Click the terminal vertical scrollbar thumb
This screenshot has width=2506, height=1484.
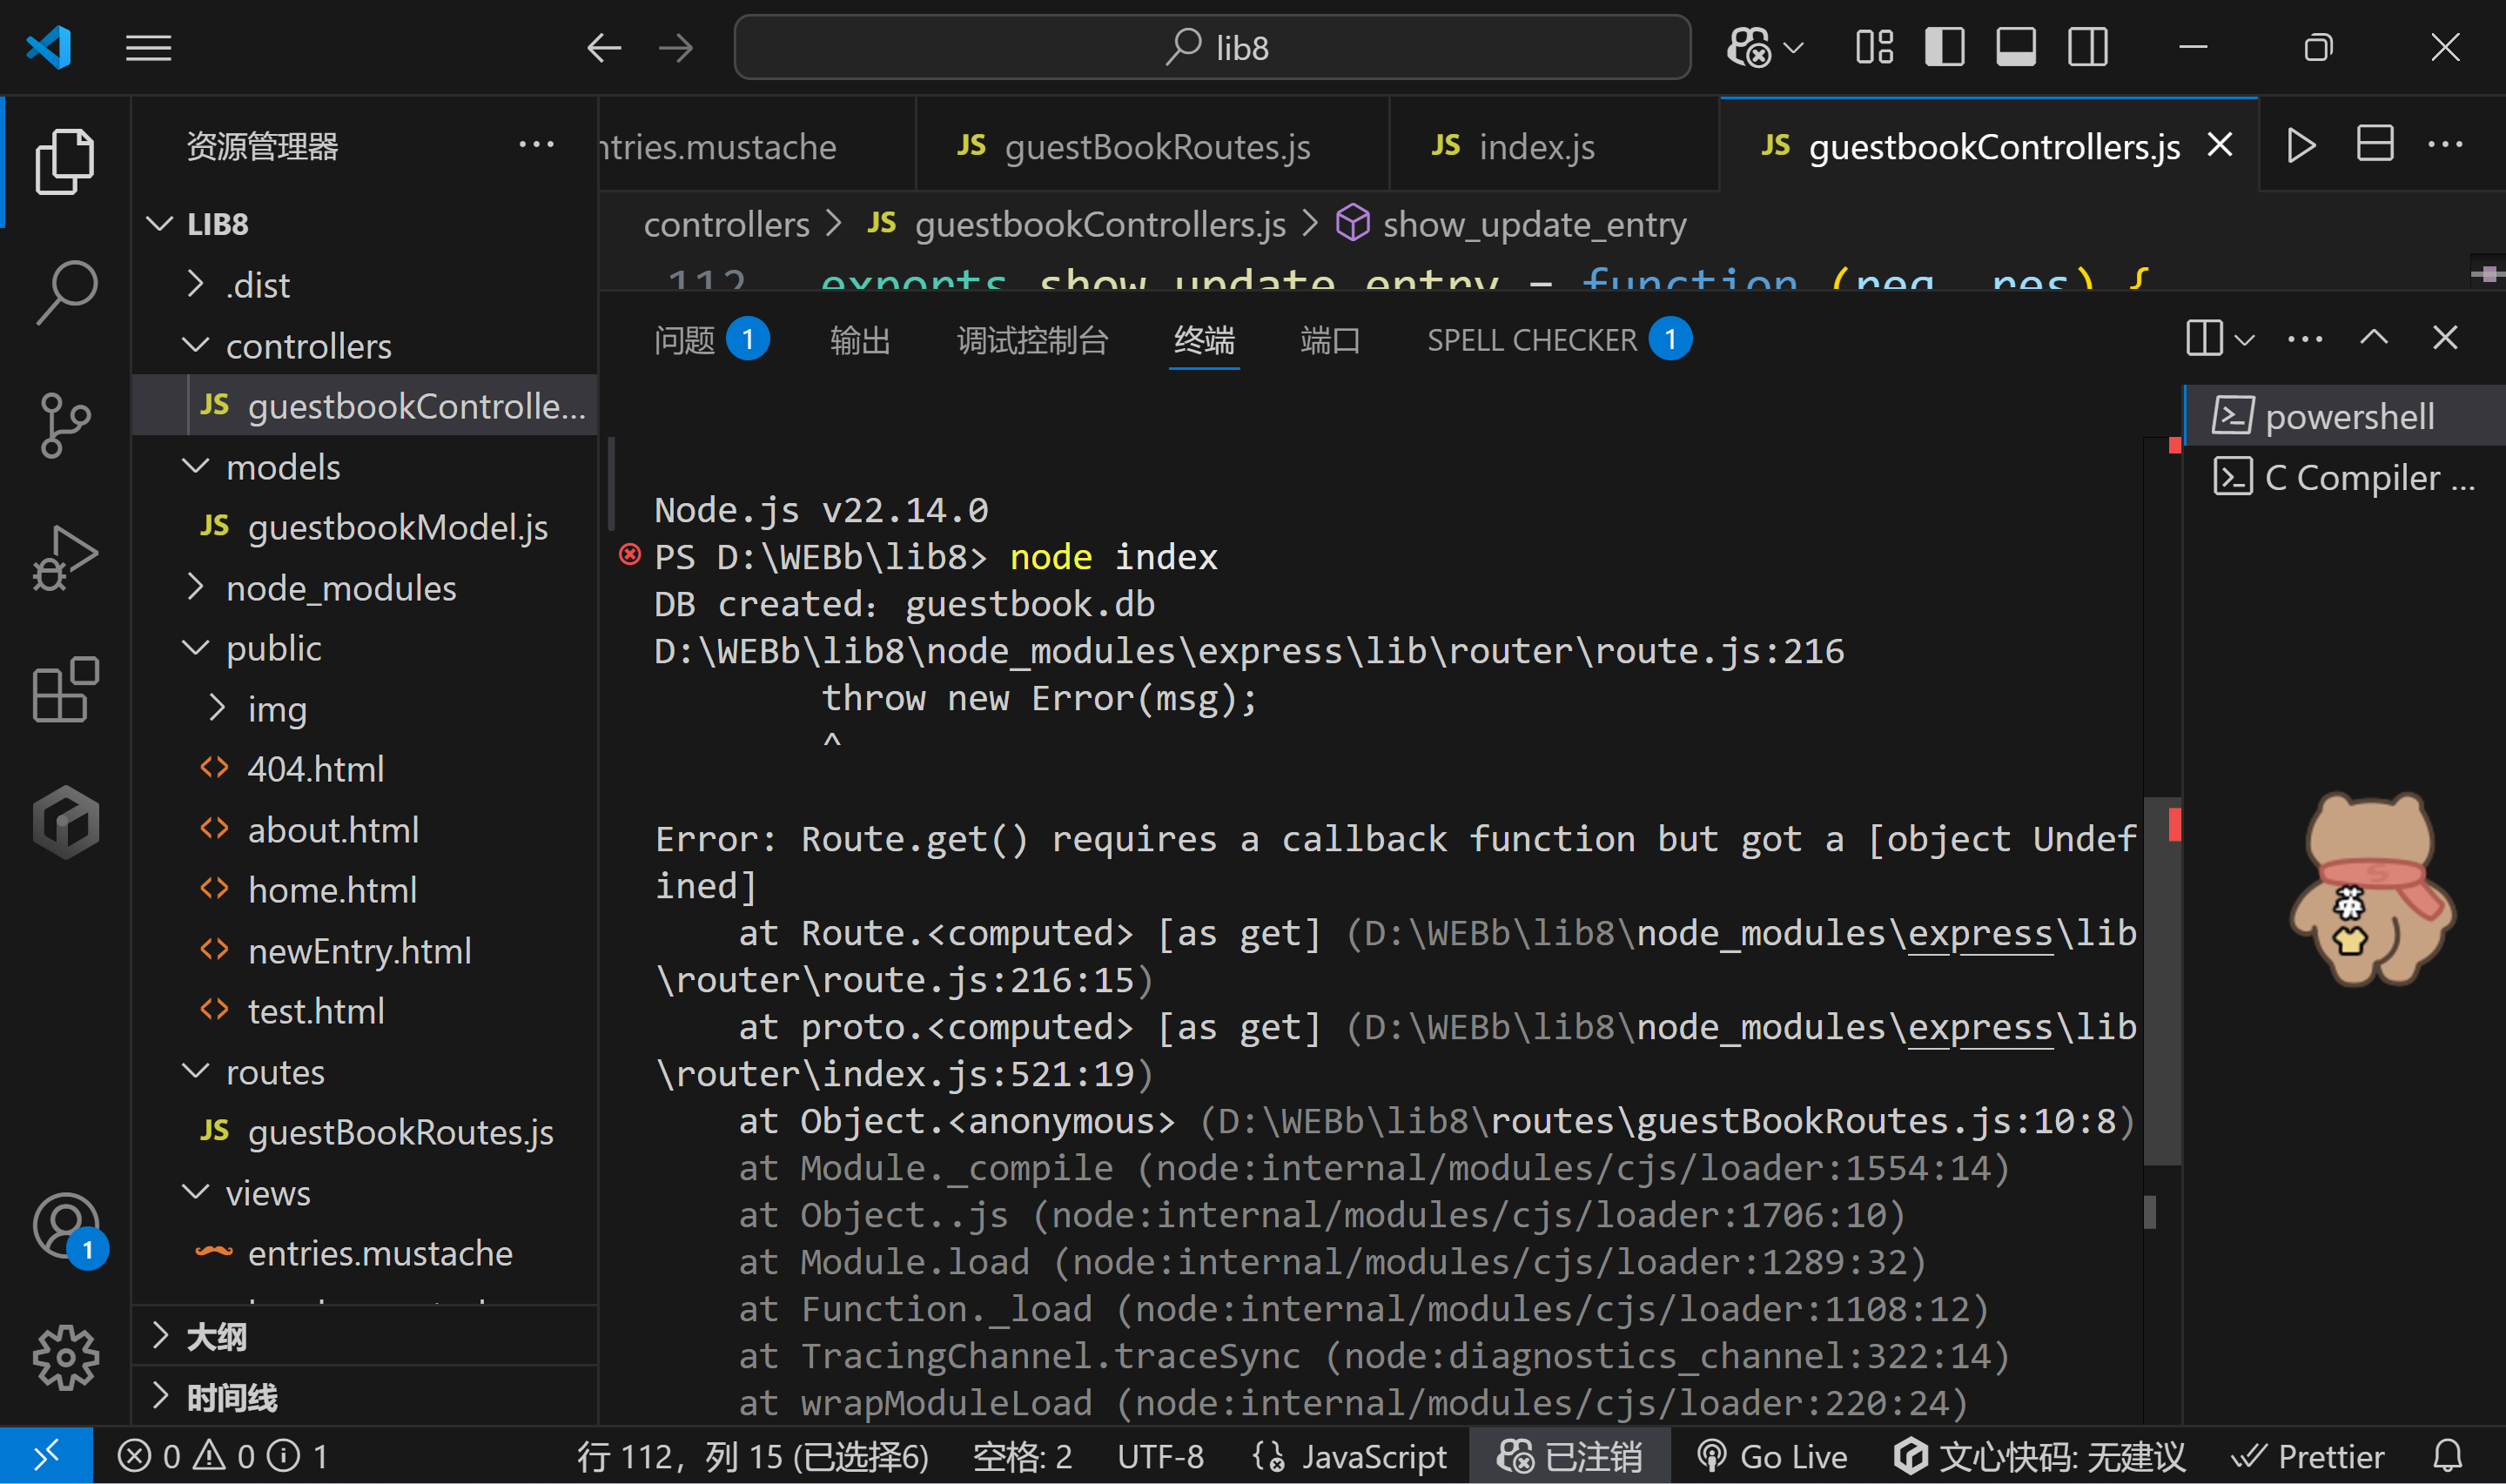coord(2162,980)
